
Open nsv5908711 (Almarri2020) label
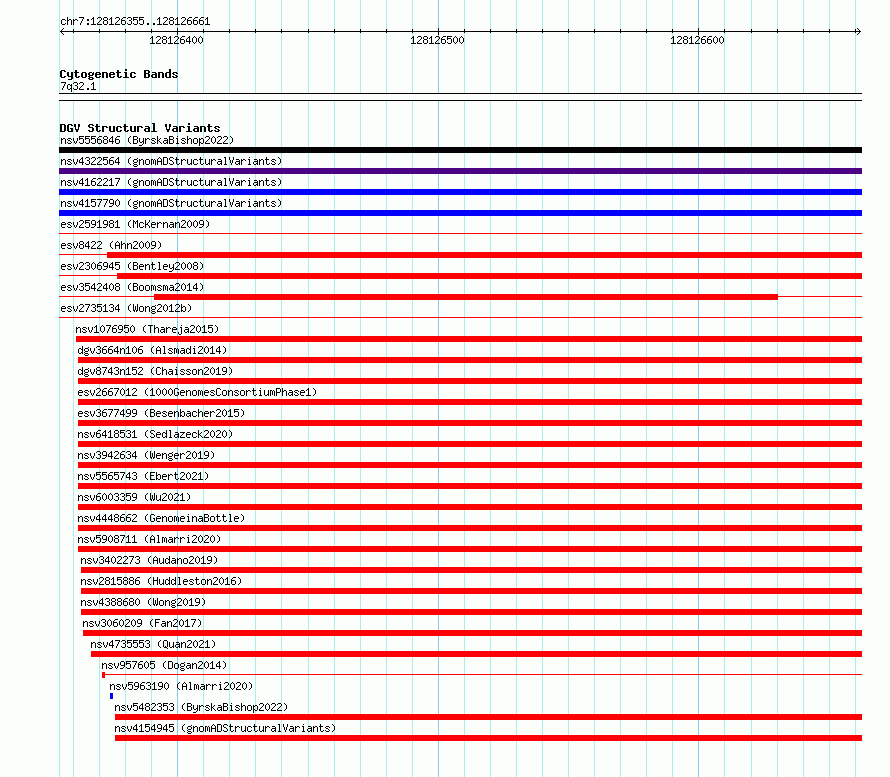click(x=149, y=539)
